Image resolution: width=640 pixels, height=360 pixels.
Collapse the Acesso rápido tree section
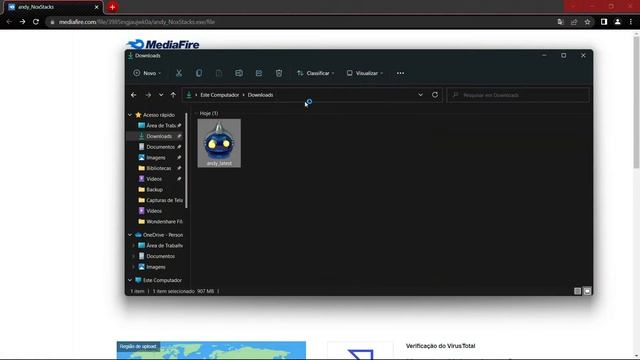click(x=130, y=115)
